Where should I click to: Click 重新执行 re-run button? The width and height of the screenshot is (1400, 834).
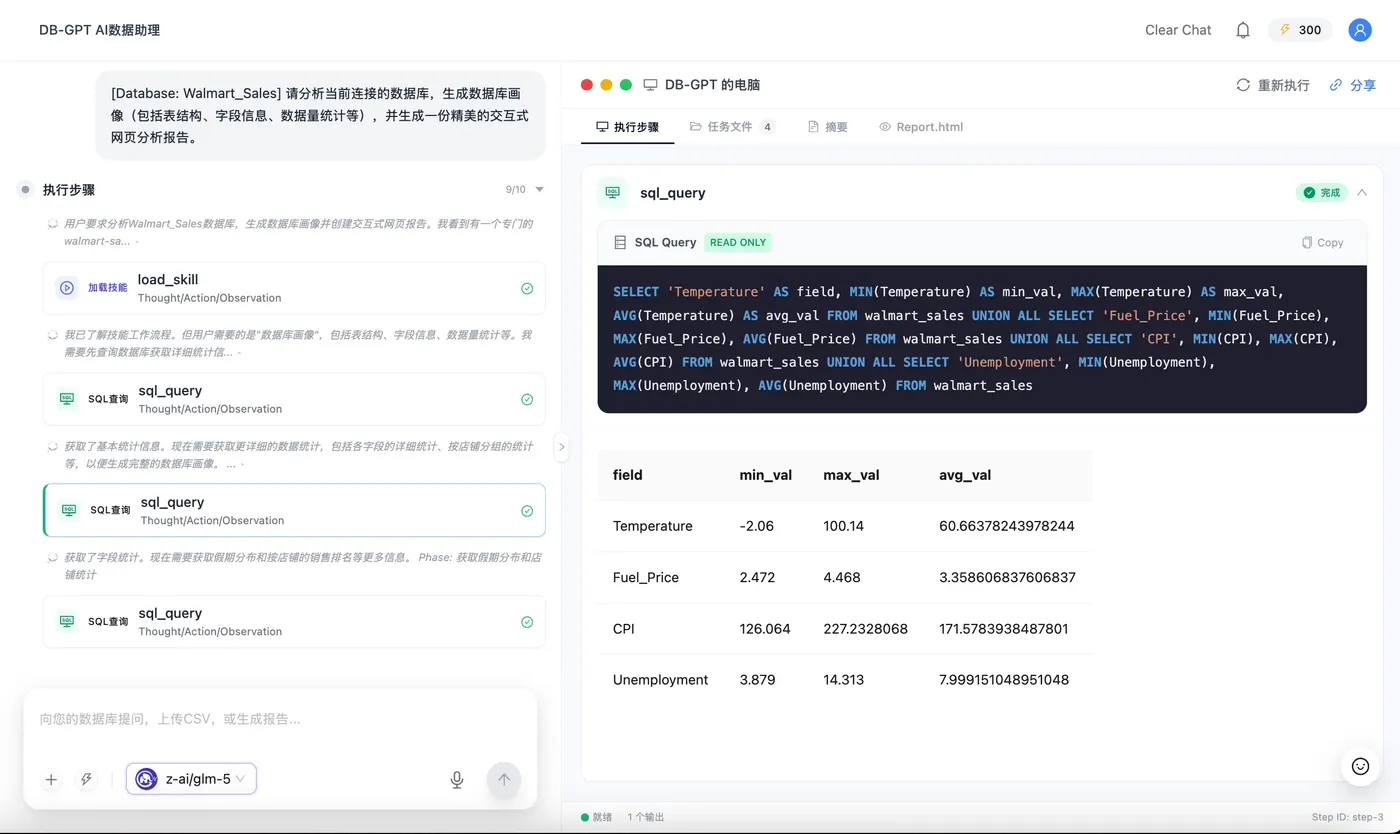click(x=1273, y=85)
